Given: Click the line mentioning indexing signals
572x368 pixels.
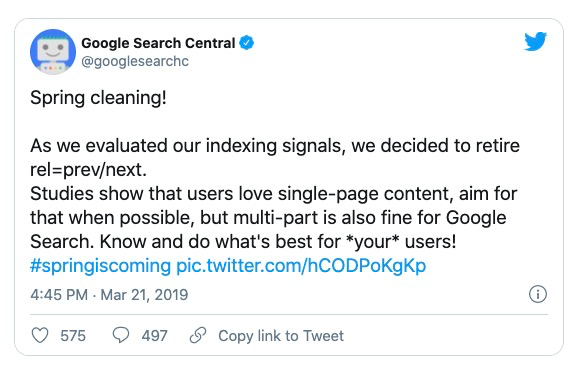Looking at the screenshot, I should [x=275, y=146].
